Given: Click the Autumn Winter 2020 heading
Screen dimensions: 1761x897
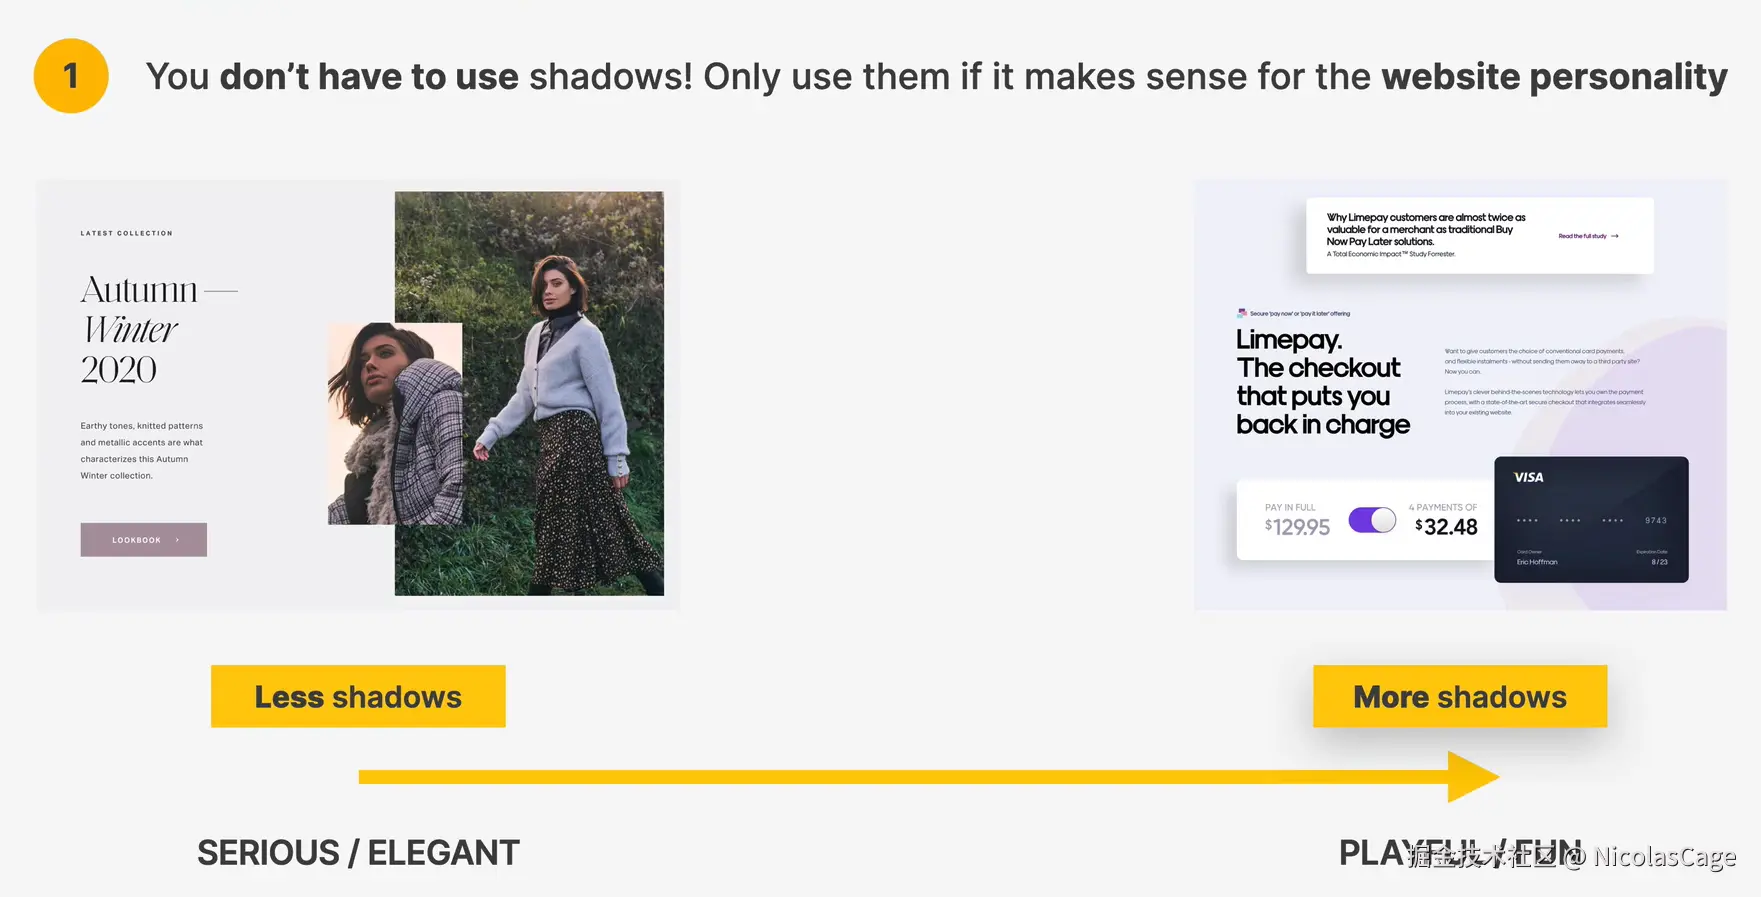Looking at the screenshot, I should (140, 329).
